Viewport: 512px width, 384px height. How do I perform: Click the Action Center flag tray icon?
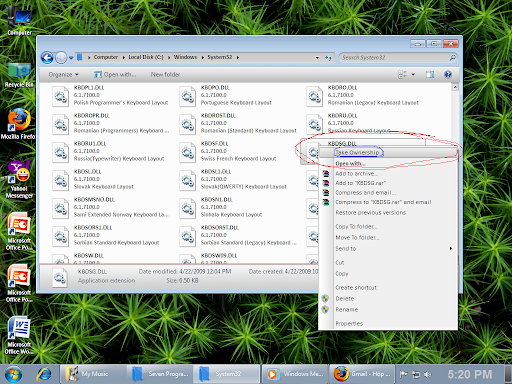(x=403, y=374)
